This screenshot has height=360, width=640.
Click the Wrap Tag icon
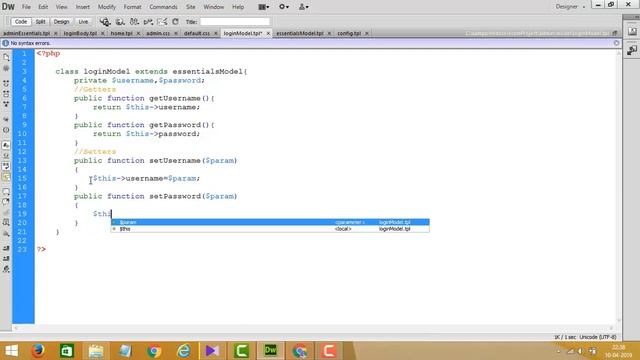point(6,213)
